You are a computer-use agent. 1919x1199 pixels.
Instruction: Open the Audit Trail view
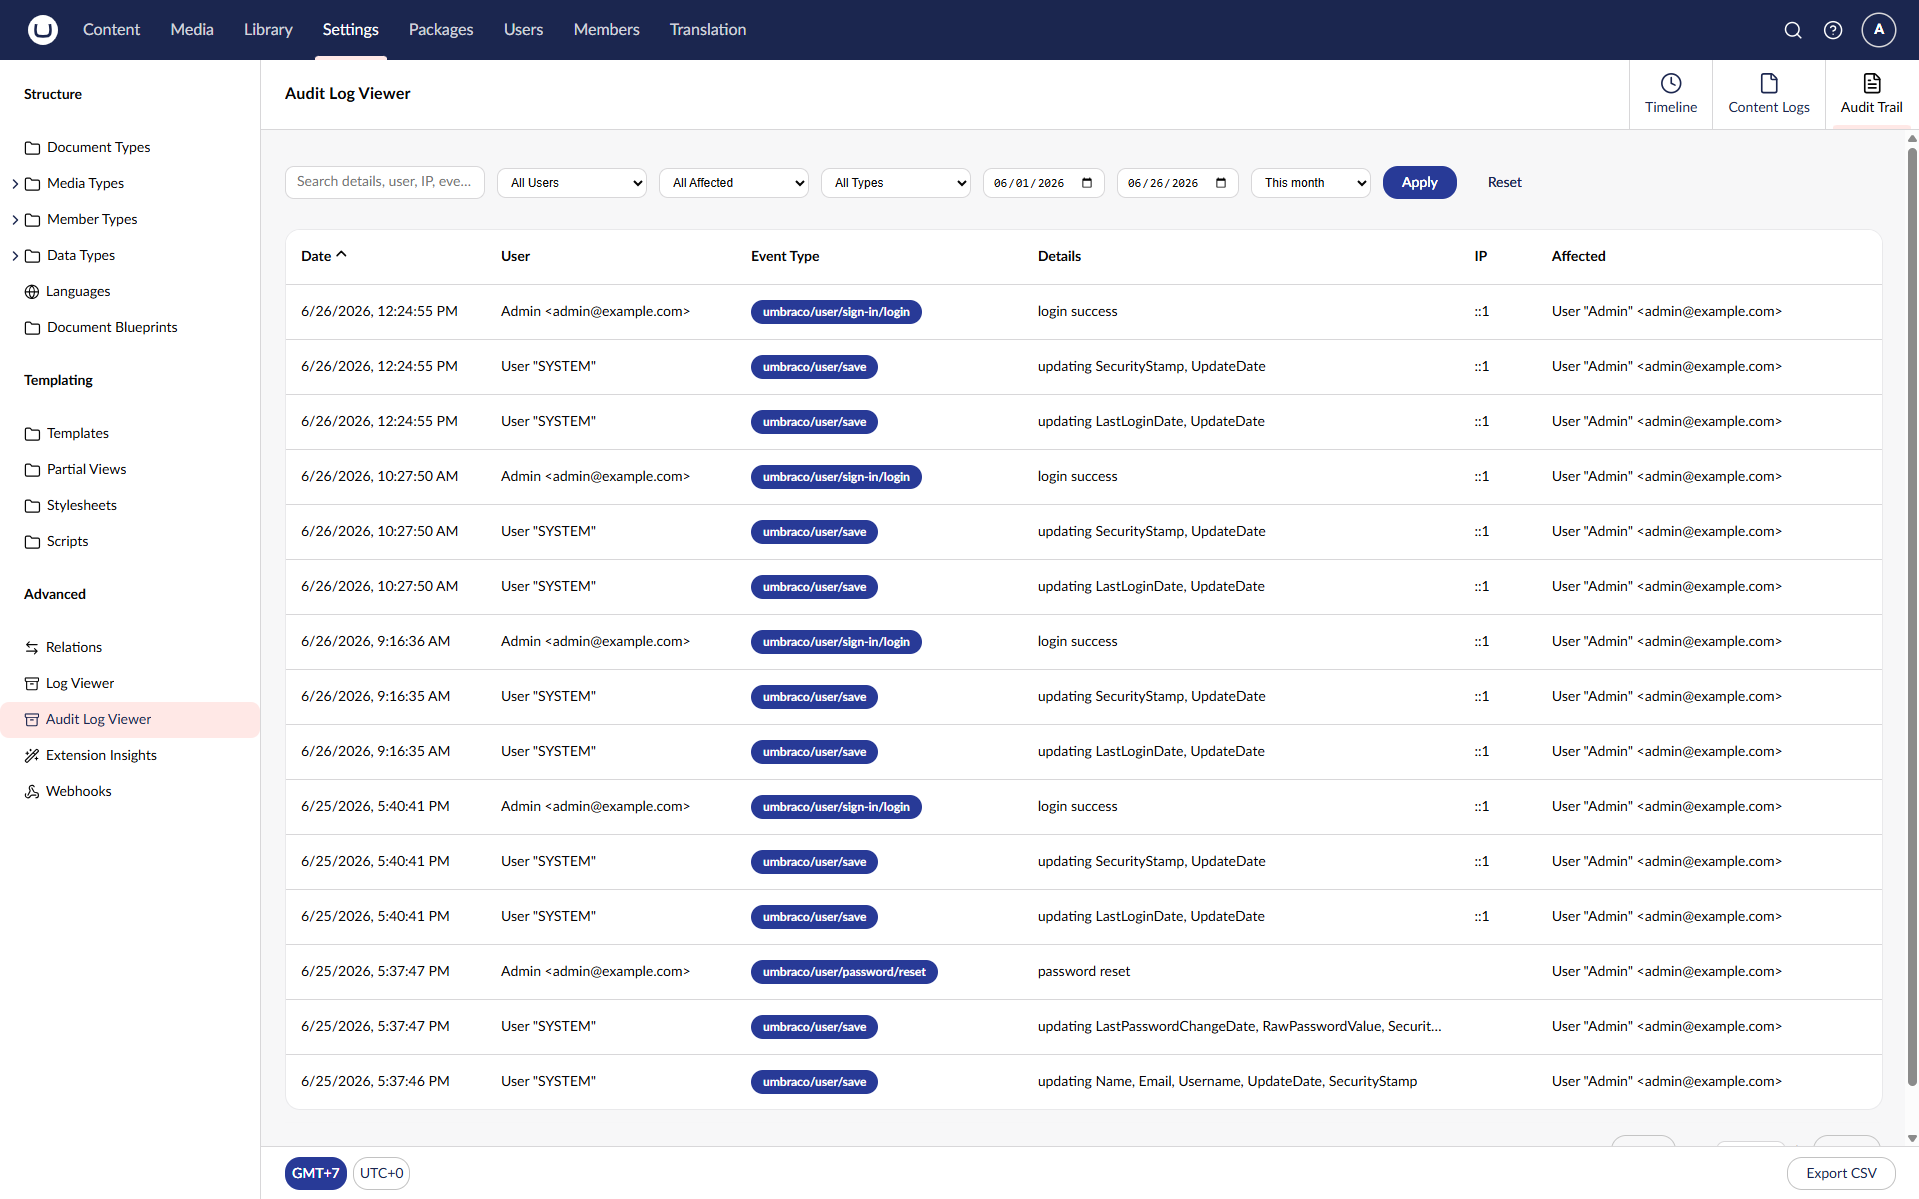pyautogui.click(x=1872, y=94)
